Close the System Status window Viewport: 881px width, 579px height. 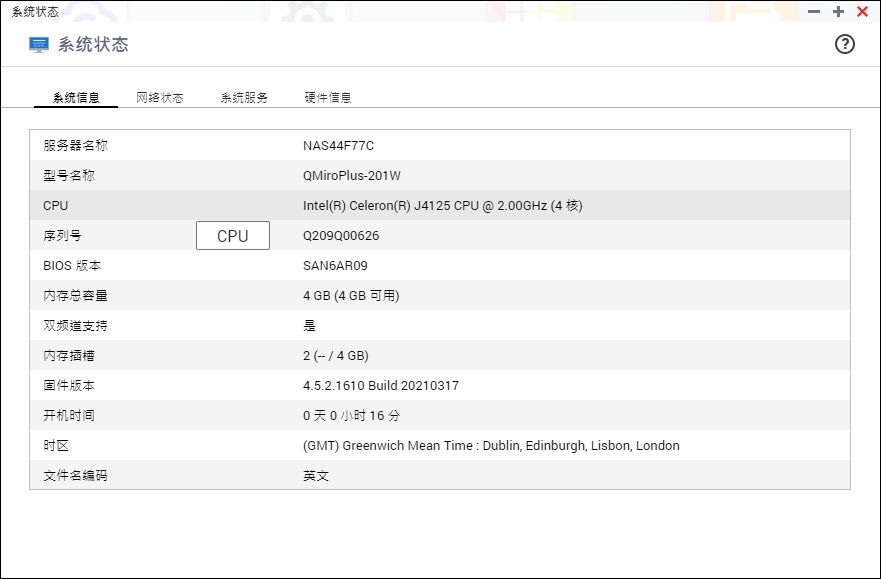pos(862,11)
